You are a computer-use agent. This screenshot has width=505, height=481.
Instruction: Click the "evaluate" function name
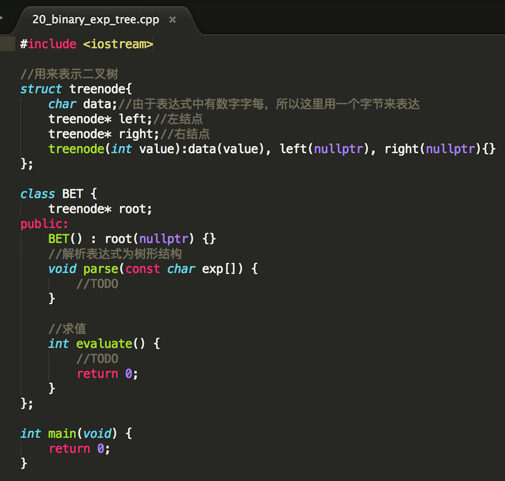pos(104,344)
